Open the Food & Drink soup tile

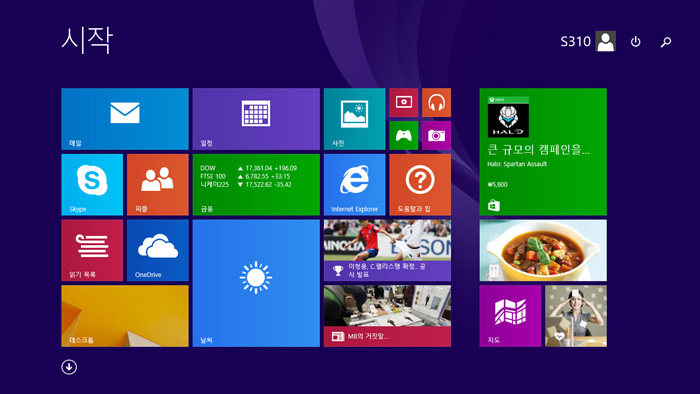pyautogui.click(x=543, y=250)
